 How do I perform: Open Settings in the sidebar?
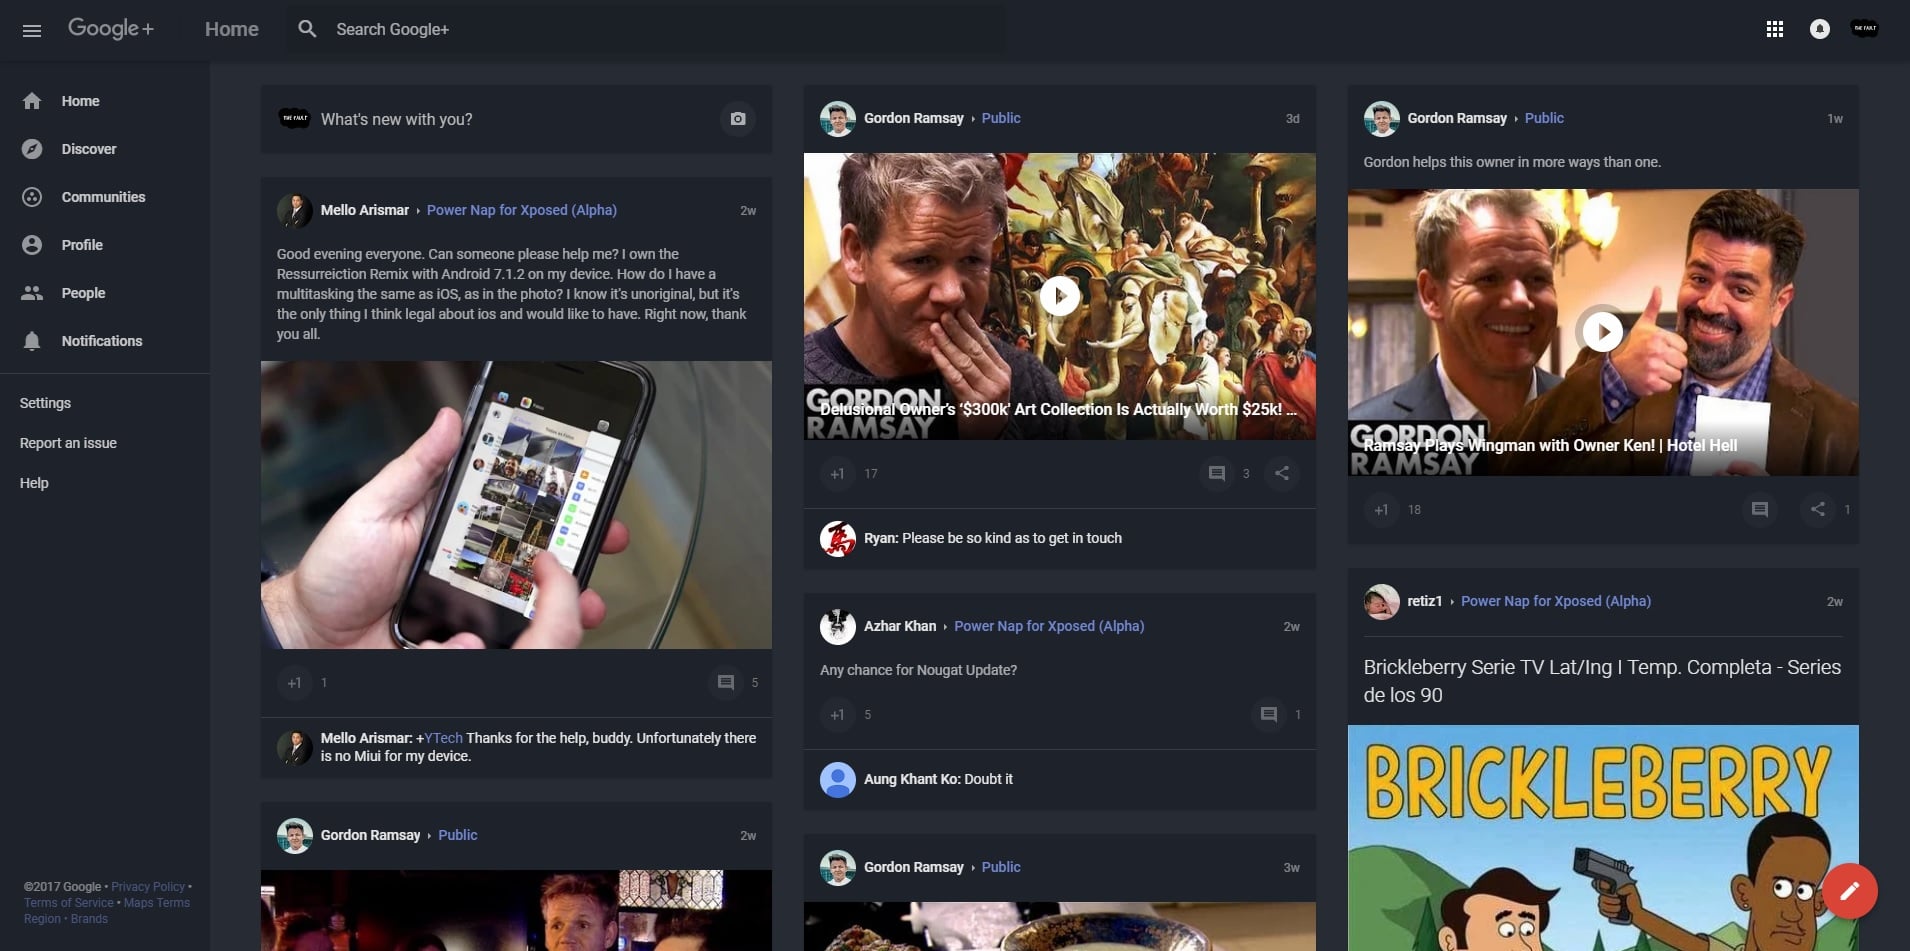click(46, 403)
